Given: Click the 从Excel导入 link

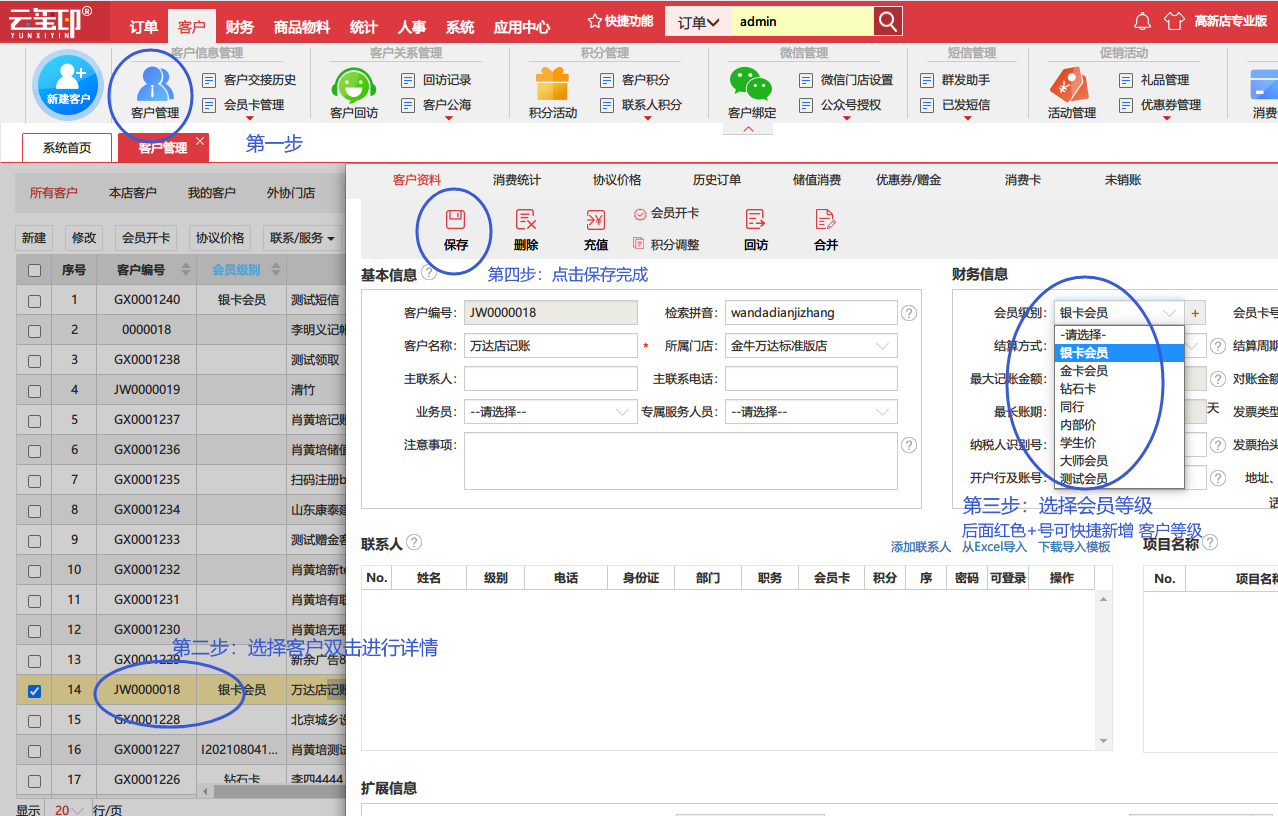Looking at the screenshot, I should point(995,547).
